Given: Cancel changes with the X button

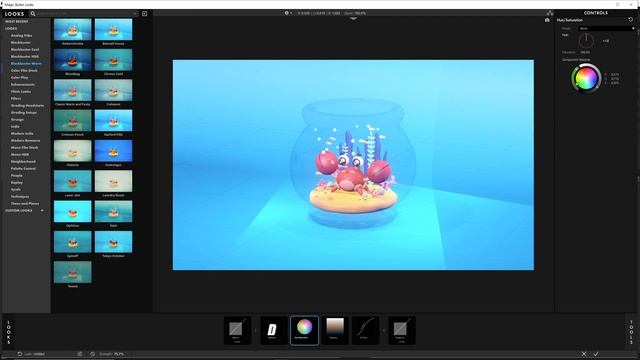Looking at the screenshot, I should click(584, 354).
